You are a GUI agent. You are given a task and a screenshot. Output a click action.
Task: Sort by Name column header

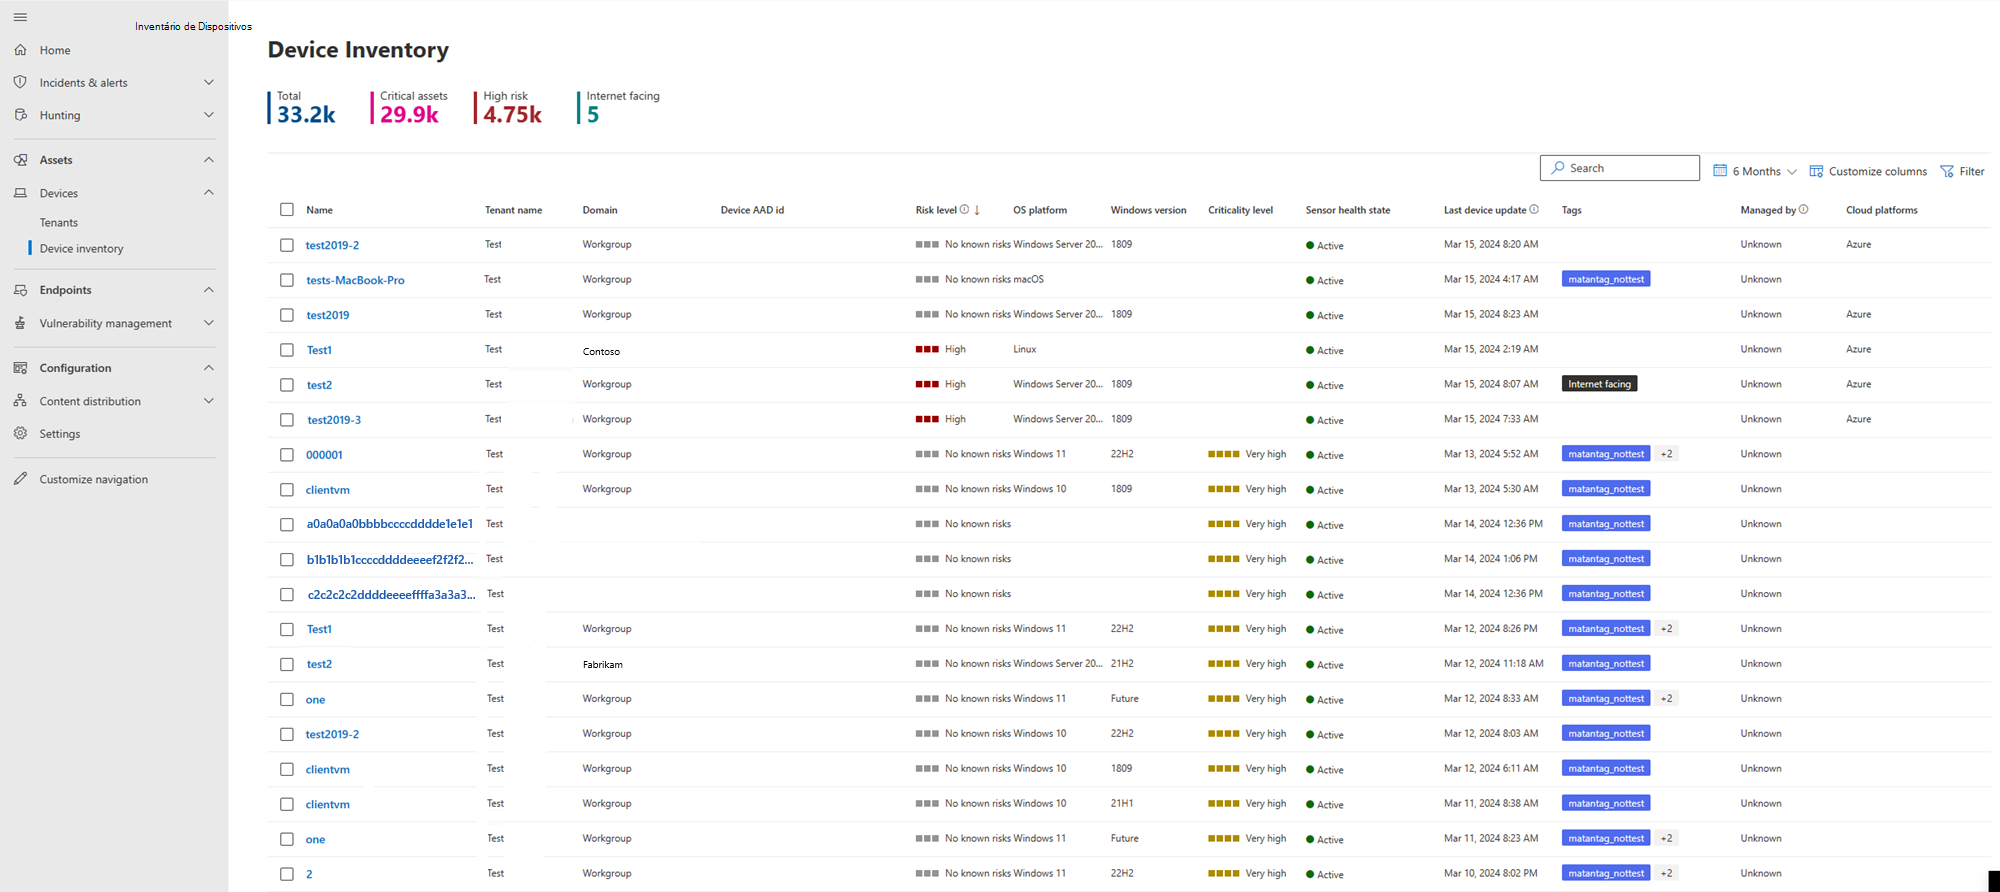point(319,210)
